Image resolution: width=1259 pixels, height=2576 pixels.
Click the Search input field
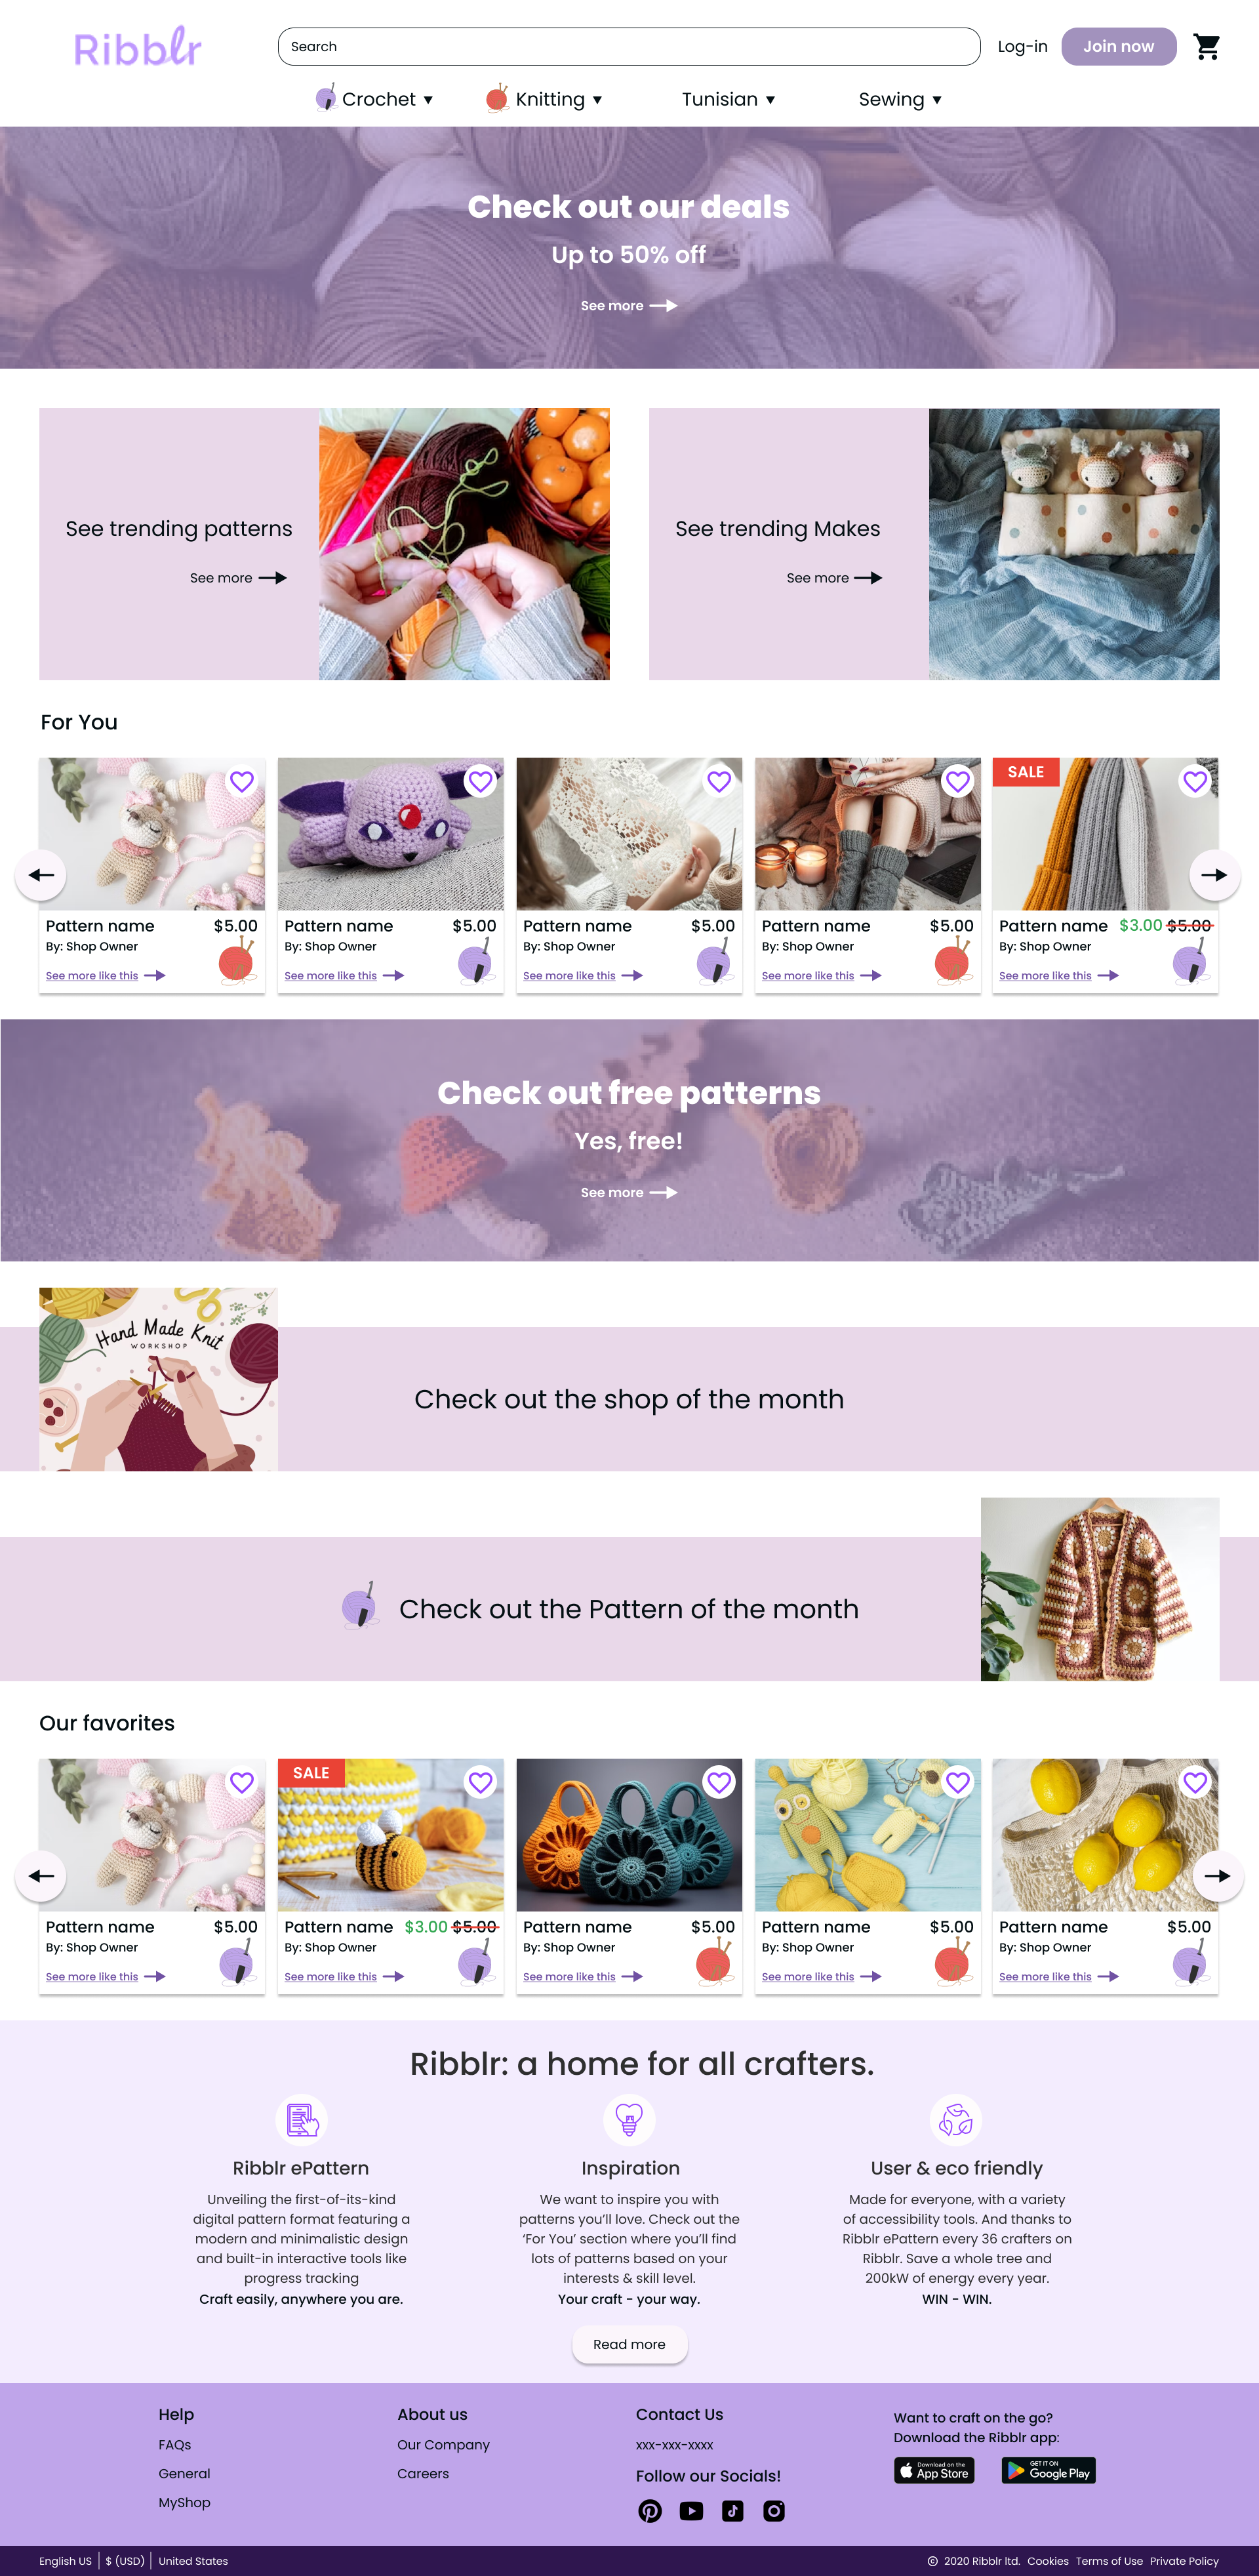point(629,46)
